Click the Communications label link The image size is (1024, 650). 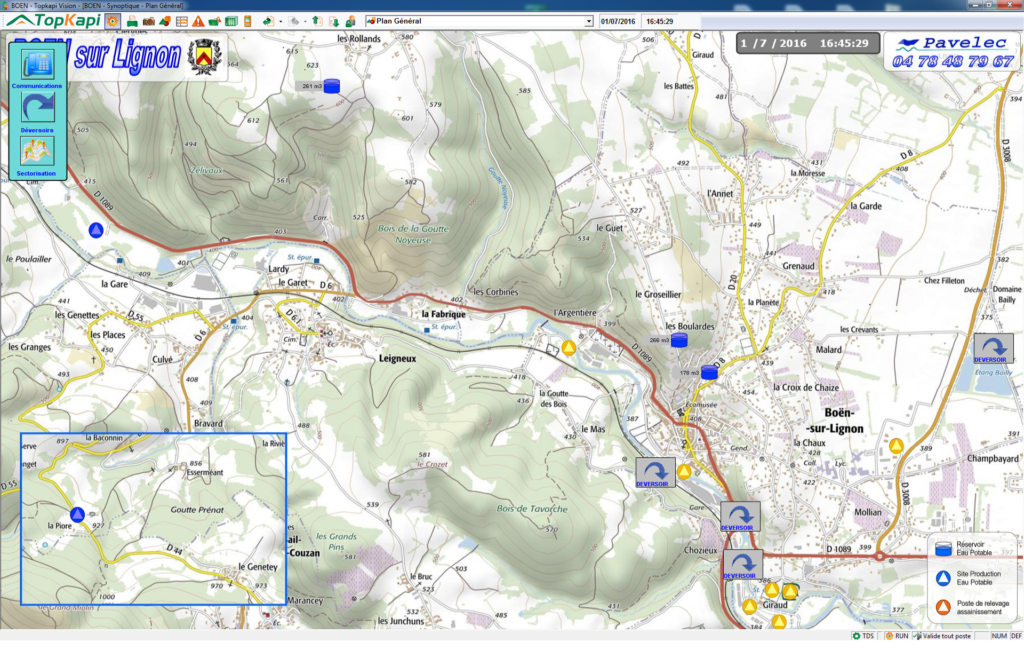pyautogui.click(x=37, y=86)
